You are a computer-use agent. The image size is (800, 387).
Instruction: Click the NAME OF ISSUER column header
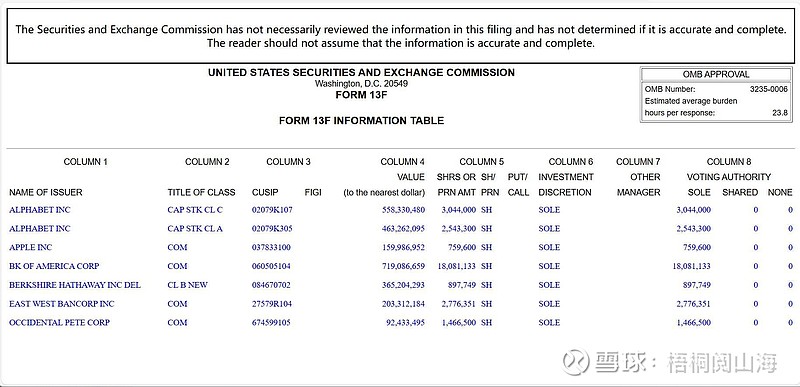pos(45,193)
